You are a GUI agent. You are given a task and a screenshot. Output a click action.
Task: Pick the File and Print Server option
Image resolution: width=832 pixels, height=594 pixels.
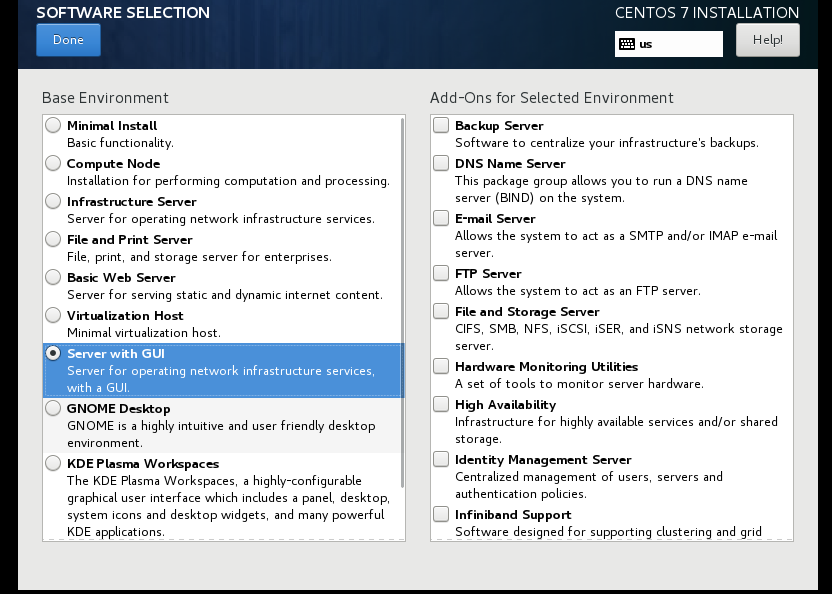point(53,239)
